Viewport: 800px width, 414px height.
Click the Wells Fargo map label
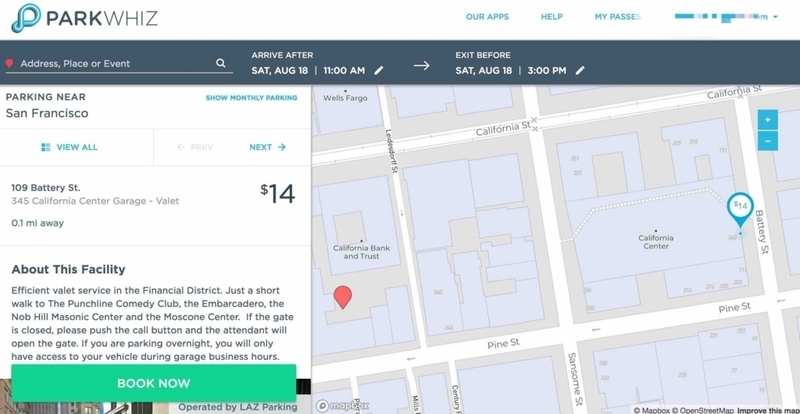point(345,98)
